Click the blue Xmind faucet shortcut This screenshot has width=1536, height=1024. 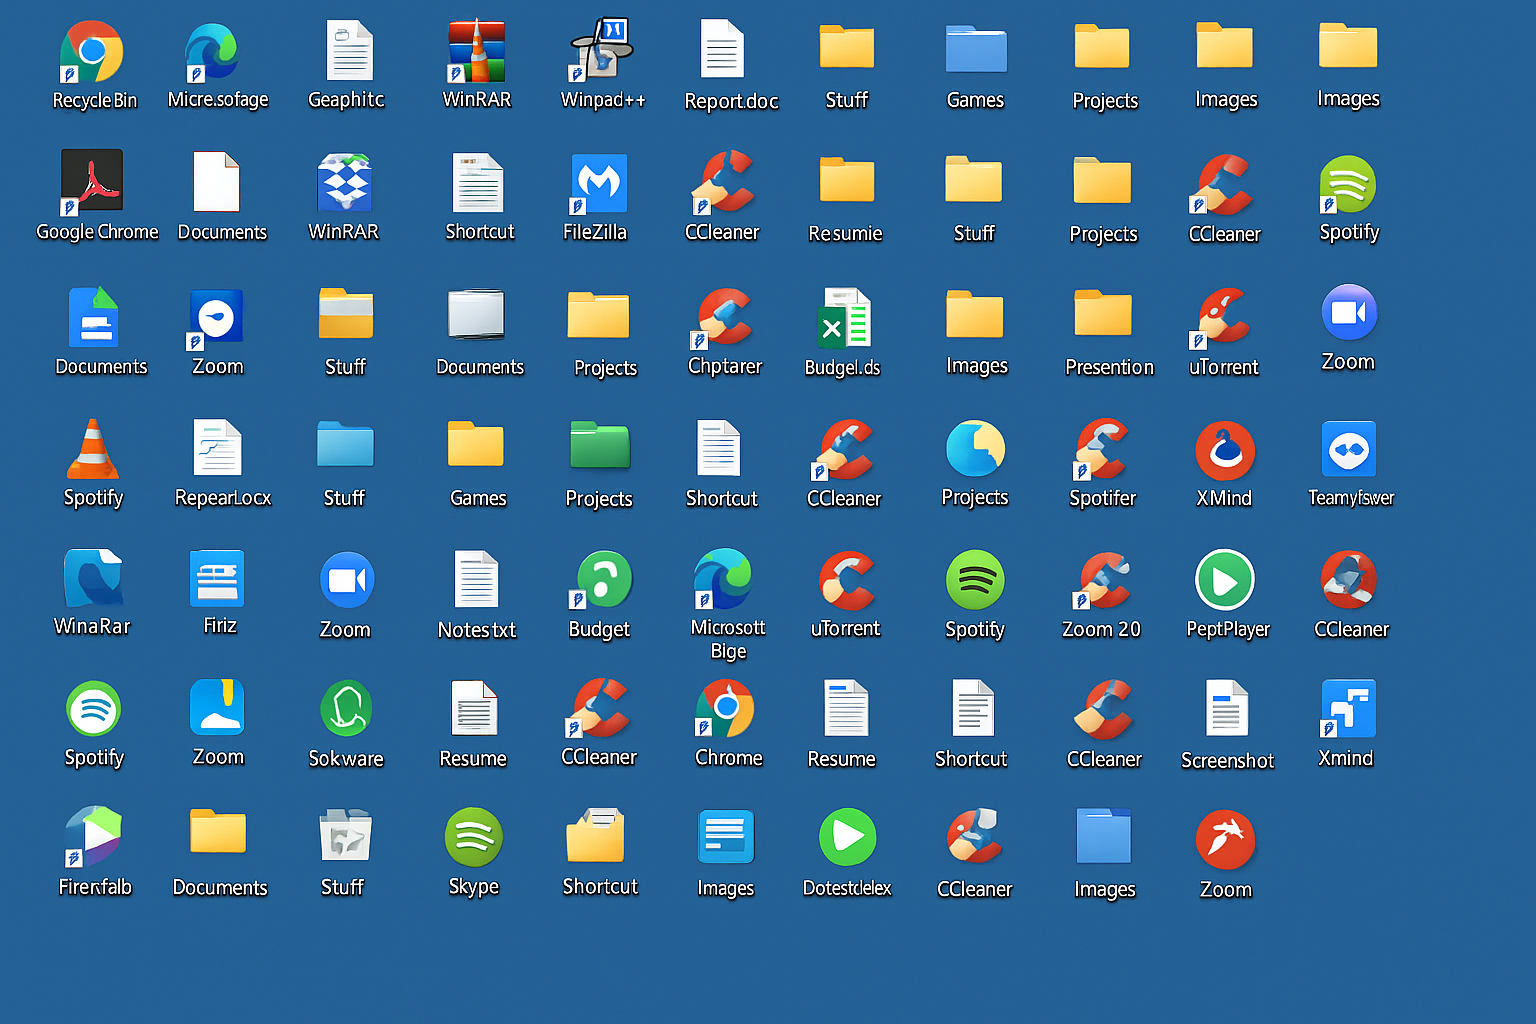pos(1348,709)
